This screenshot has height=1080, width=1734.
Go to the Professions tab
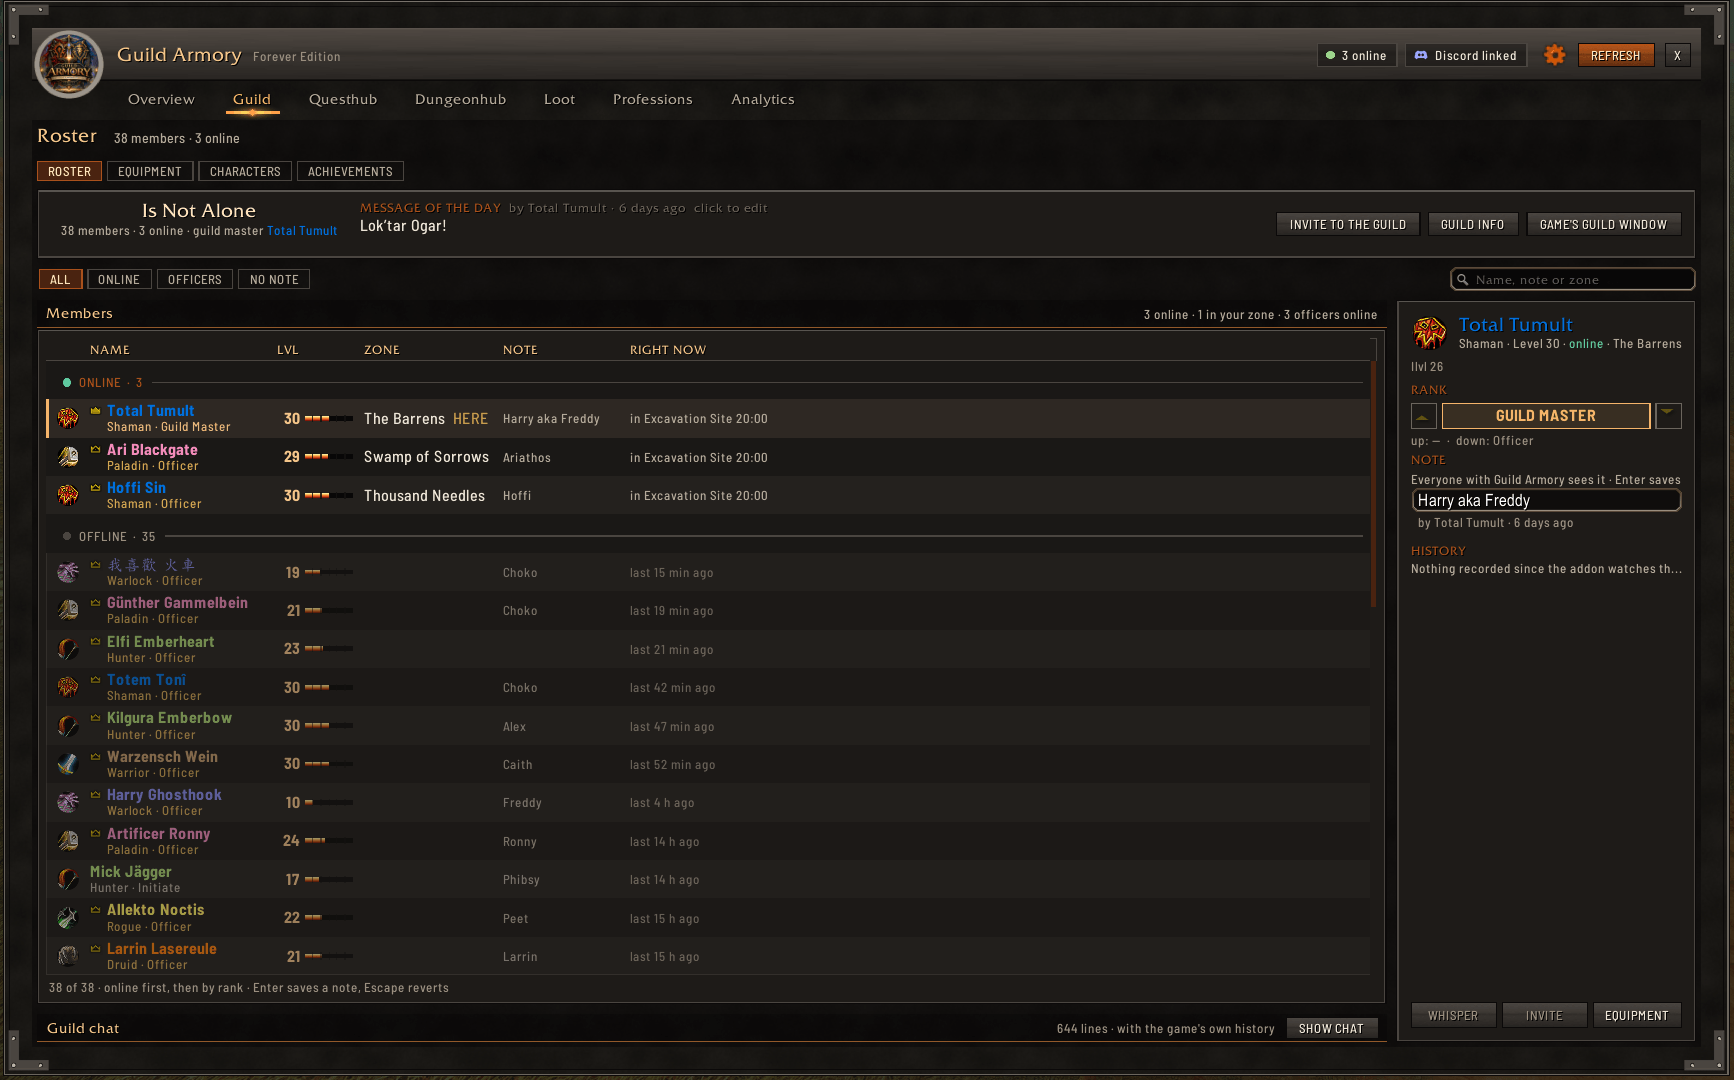[653, 99]
